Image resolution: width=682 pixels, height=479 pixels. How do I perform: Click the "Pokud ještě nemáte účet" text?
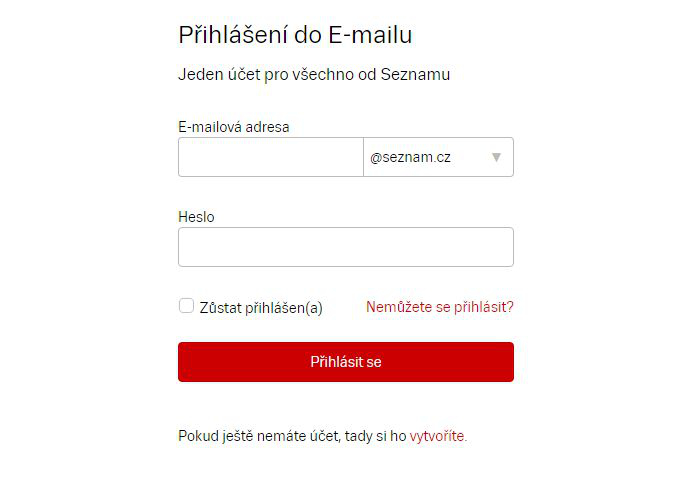tap(259, 436)
